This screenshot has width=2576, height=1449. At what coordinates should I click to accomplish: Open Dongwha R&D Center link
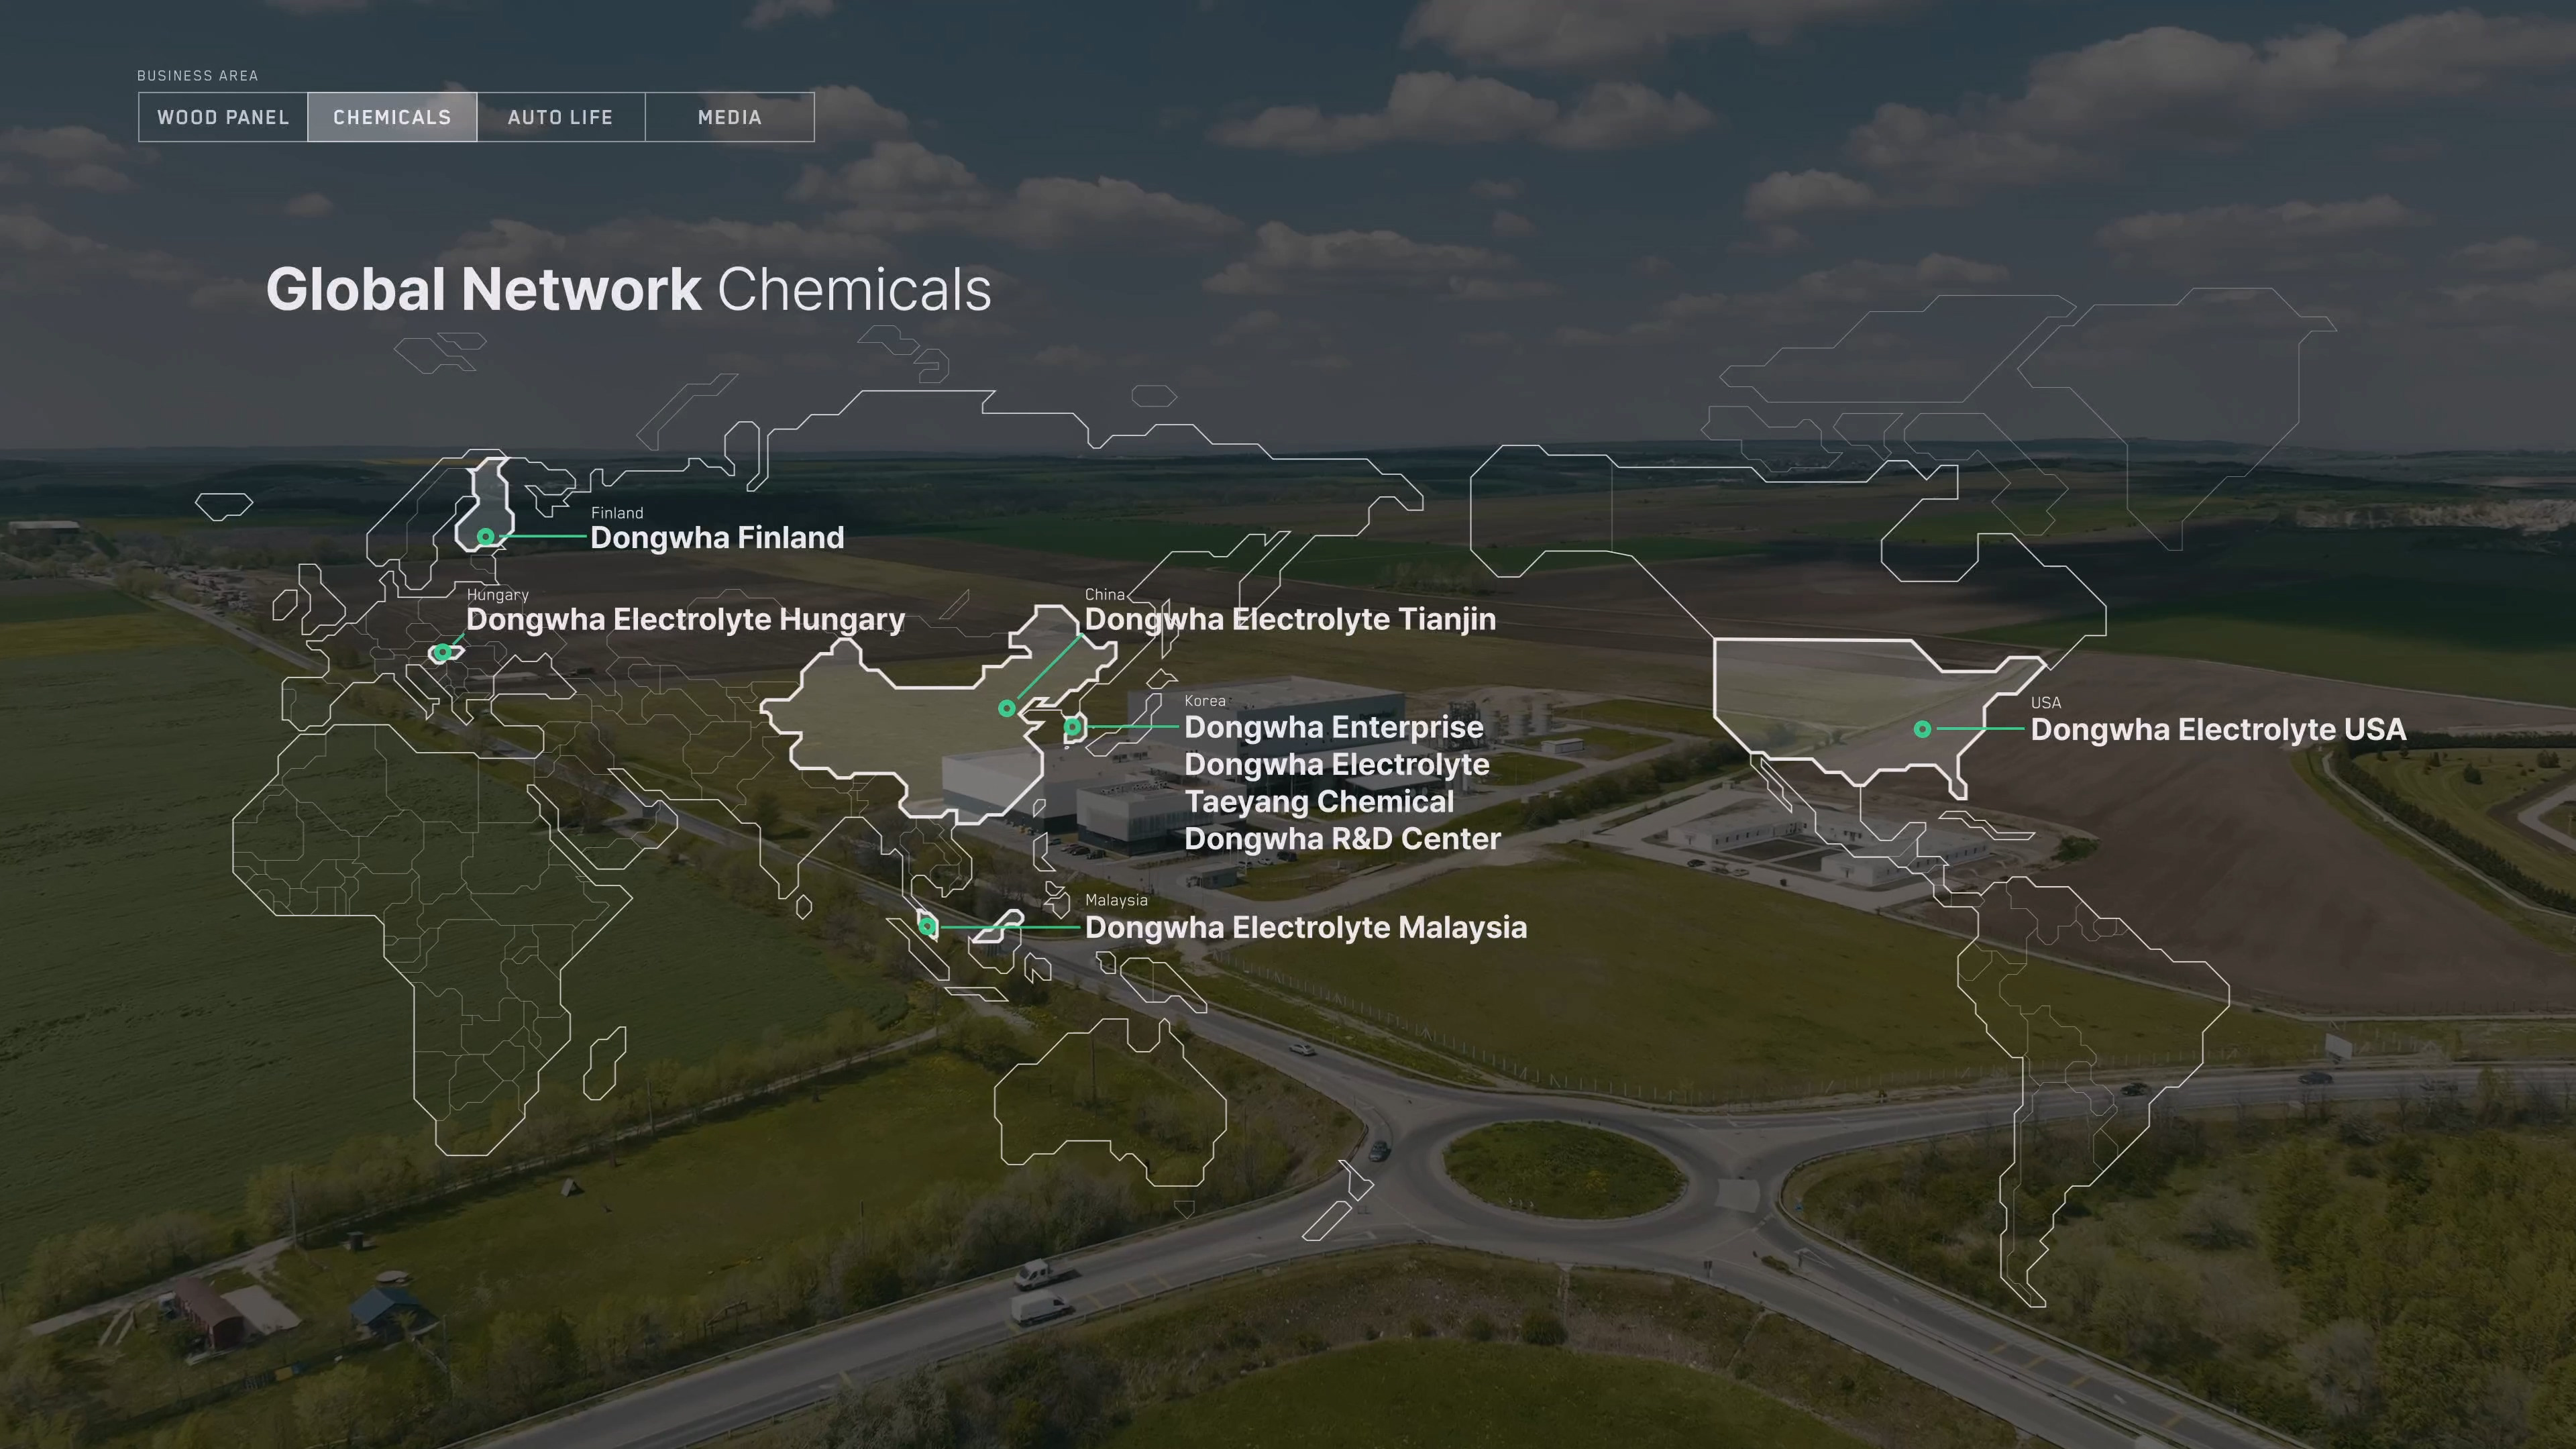[1343, 839]
